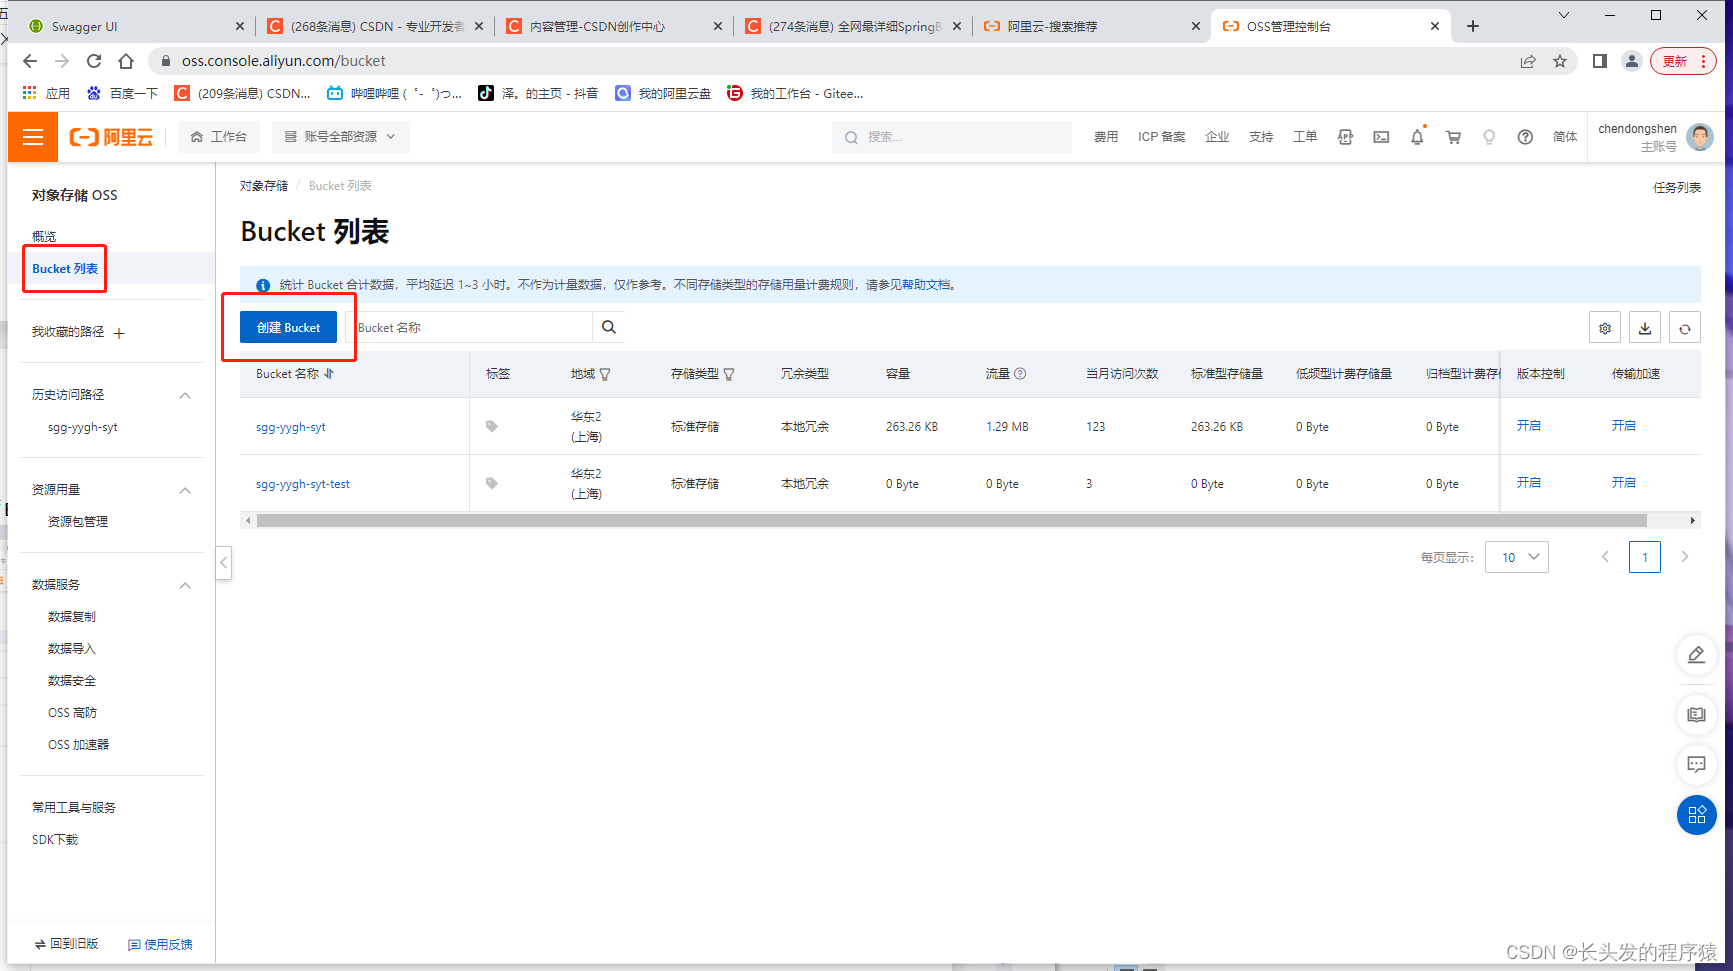Open the notifications bell

click(1417, 137)
